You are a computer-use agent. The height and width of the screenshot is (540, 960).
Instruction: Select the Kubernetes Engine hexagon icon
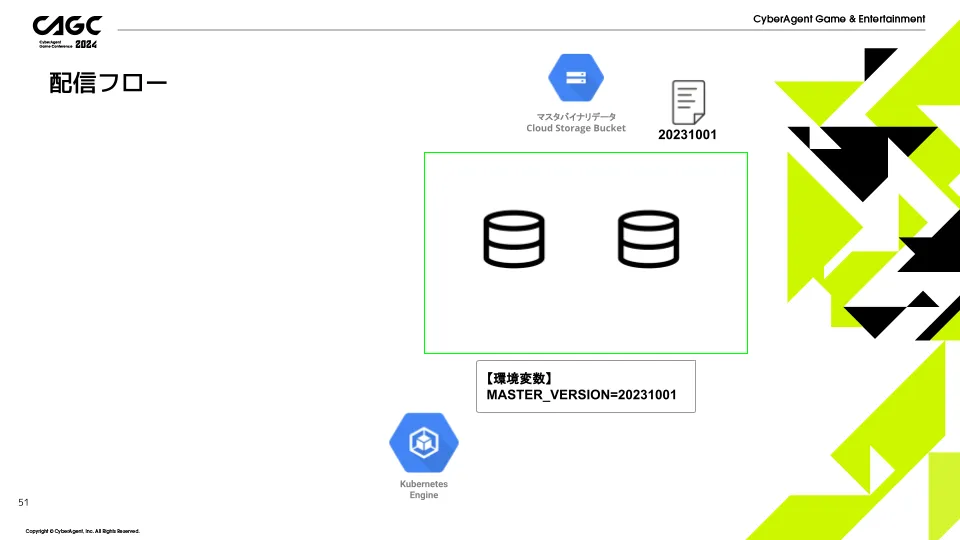[424, 441]
